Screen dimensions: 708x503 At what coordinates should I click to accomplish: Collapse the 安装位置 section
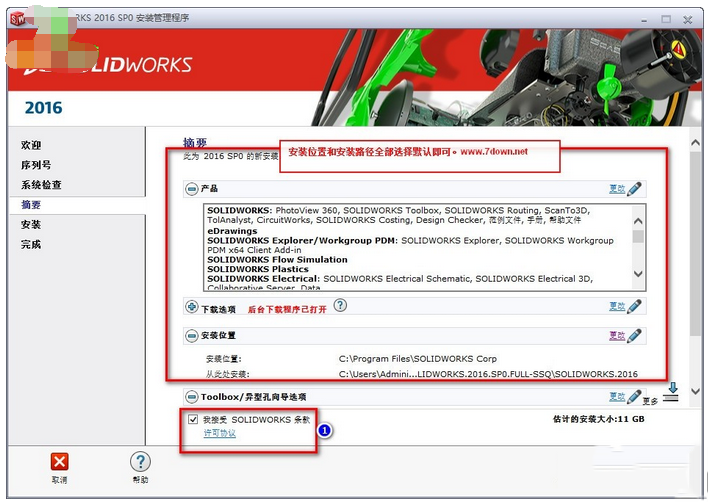[191, 335]
